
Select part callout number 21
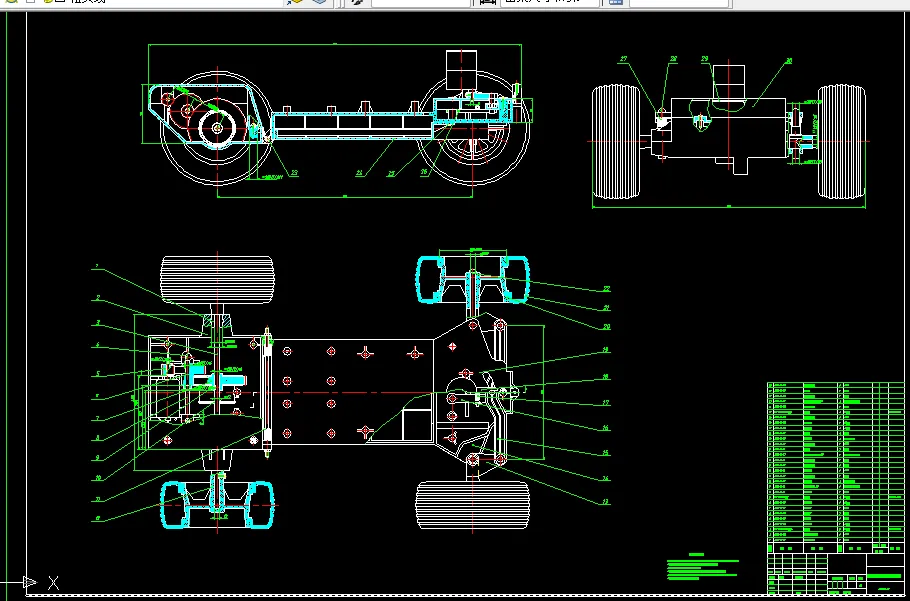[x=606, y=307]
